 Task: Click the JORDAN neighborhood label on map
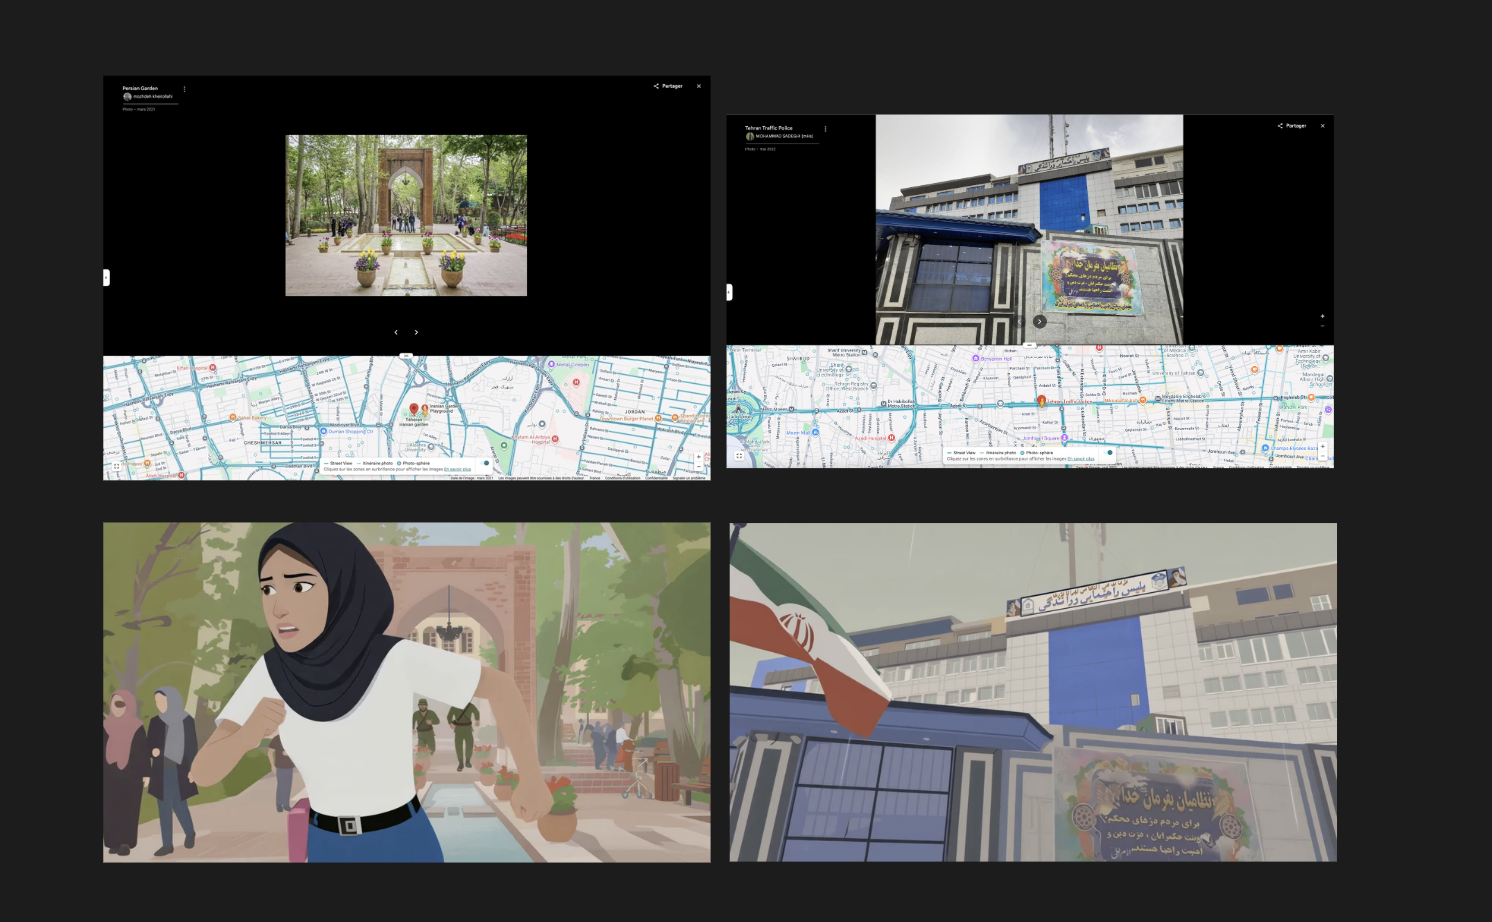(x=635, y=411)
